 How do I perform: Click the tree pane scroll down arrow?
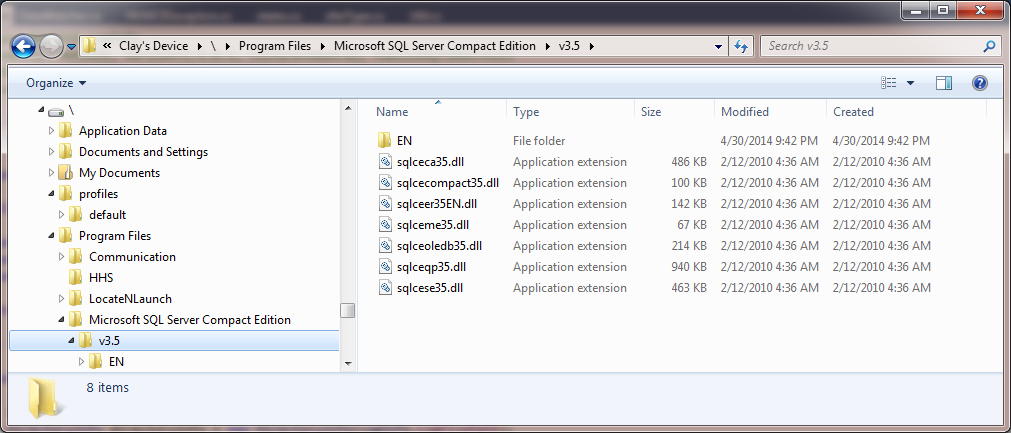pyautogui.click(x=348, y=363)
